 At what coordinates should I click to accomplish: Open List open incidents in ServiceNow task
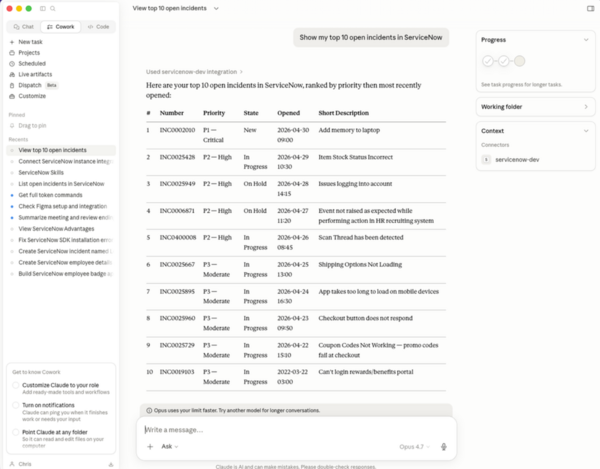(x=61, y=184)
